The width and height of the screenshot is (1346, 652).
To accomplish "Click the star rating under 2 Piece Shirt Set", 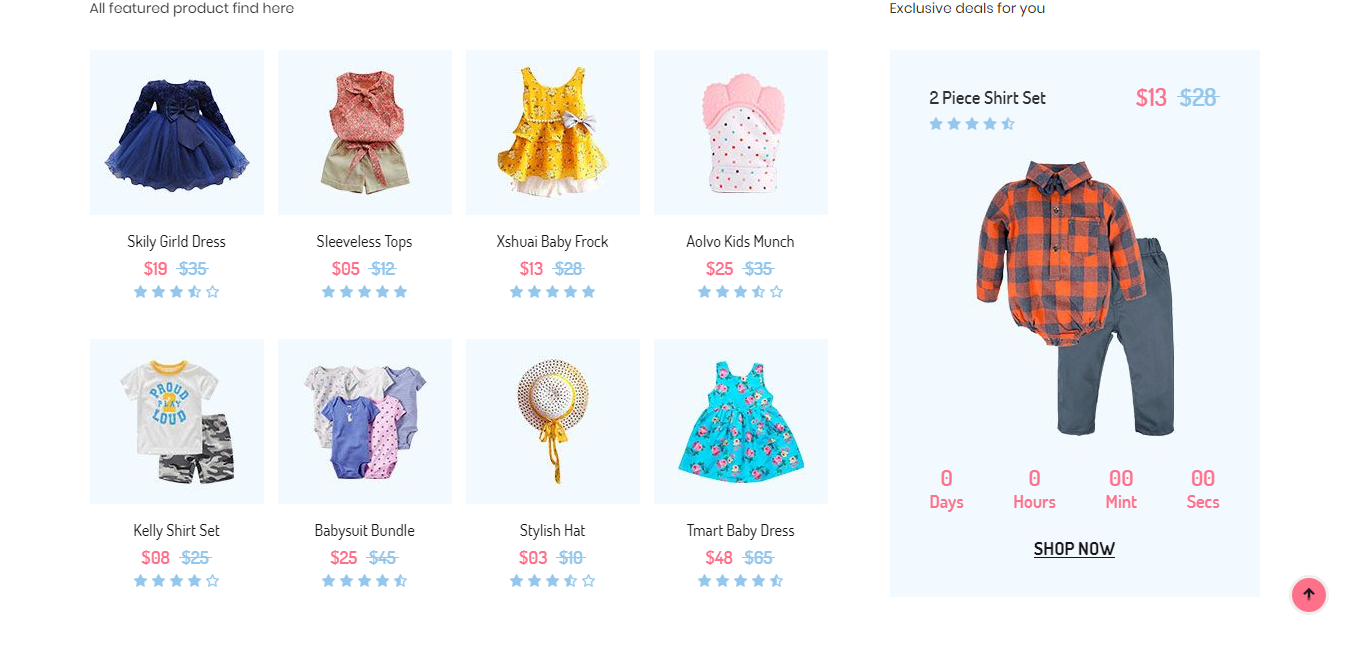I will [x=972, y=124].
